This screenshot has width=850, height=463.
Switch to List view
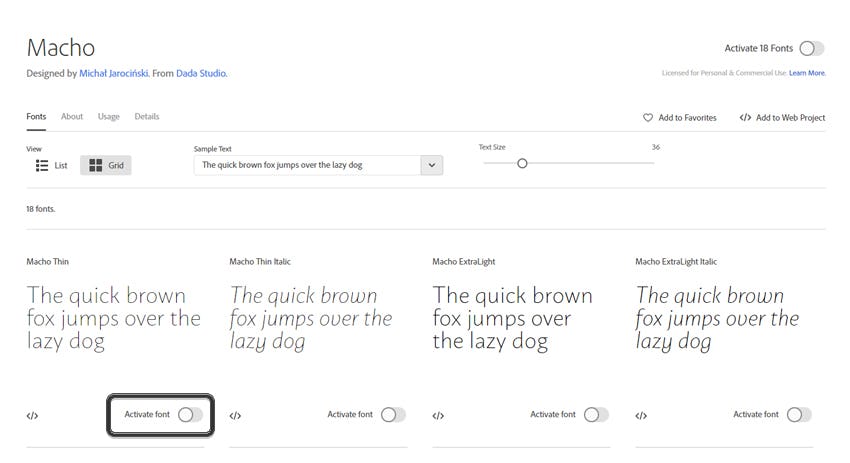point(51,165)
